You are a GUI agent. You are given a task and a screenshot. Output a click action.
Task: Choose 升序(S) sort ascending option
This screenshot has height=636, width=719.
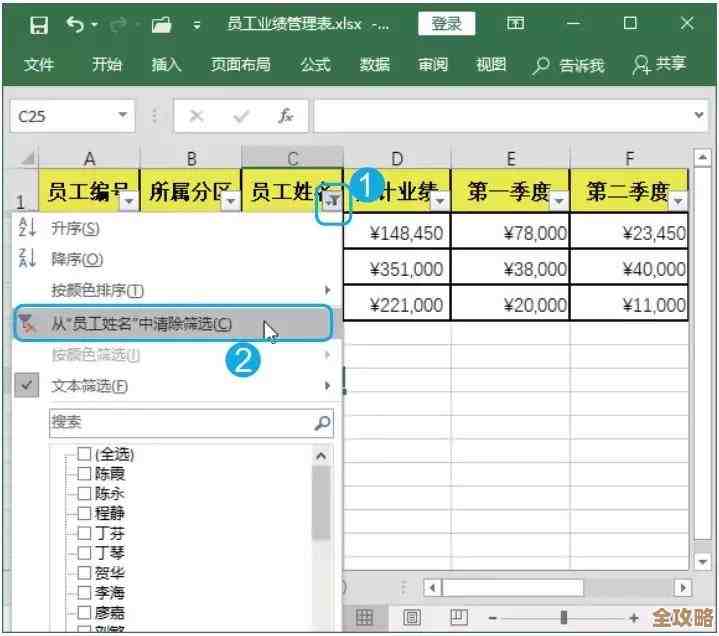click(177, 228)
